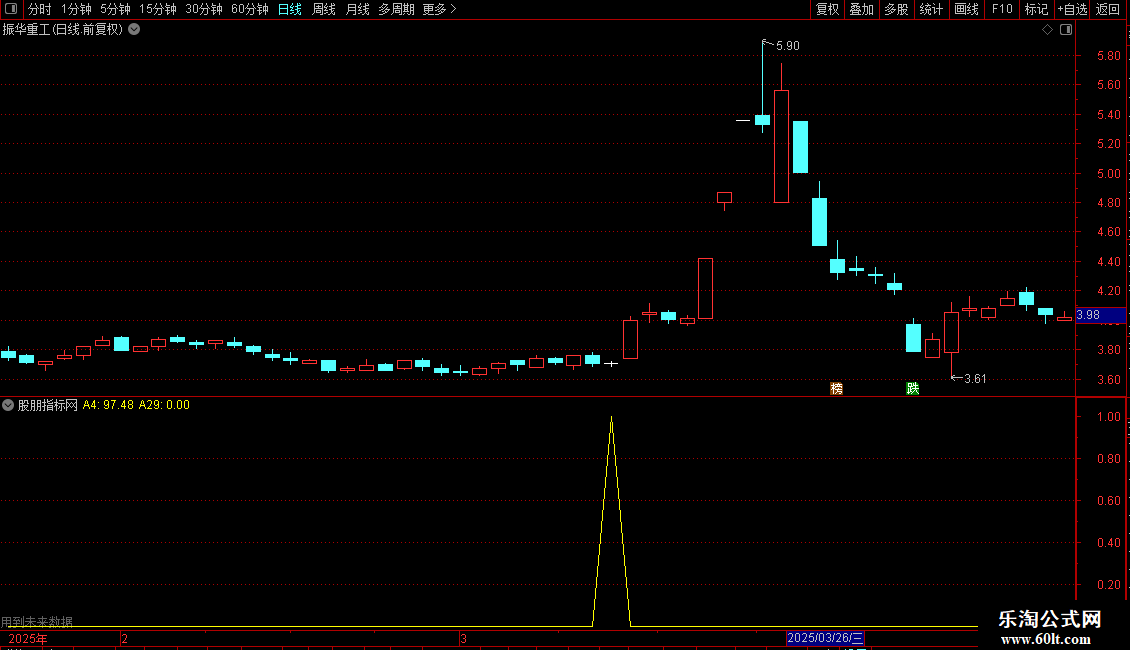Click the current price 3.98 tag
Image resolution: width=1130 pixels, height=650 pixels.
pyautogui.click(x=1100, y=315)
